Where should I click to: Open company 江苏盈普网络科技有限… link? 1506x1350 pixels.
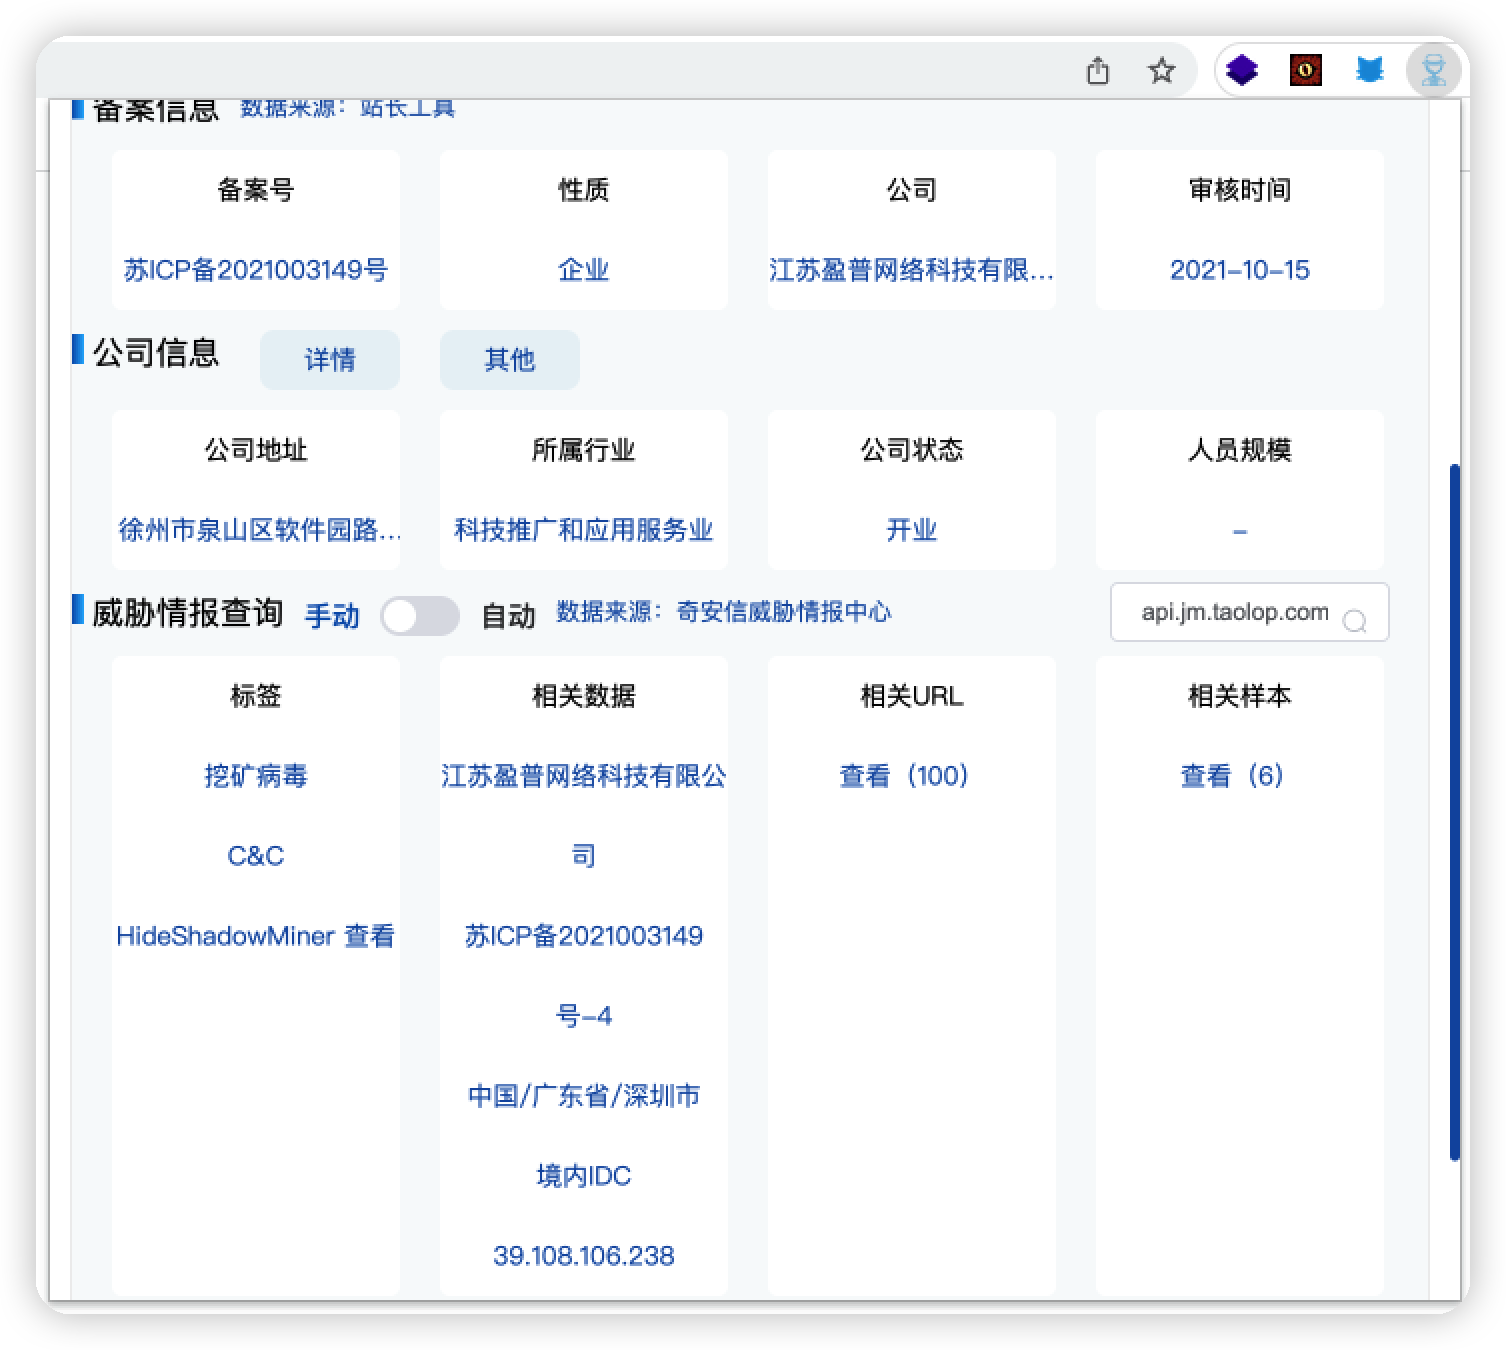coord(912,270)
